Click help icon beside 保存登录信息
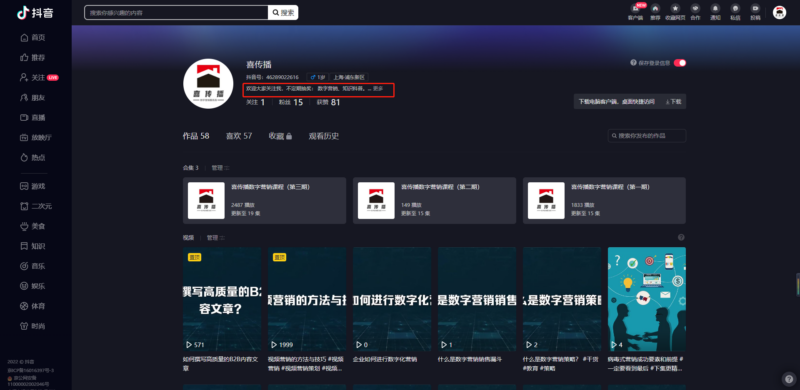Image resolution: width=800 pixels, height=390 pixels. point(633,63)
